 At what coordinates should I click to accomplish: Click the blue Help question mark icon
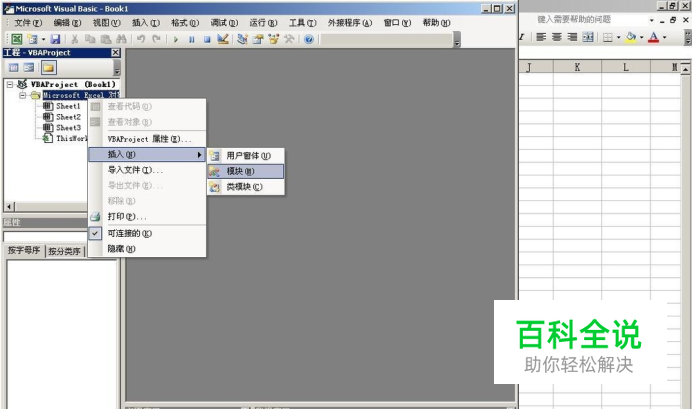click(309, 39)
